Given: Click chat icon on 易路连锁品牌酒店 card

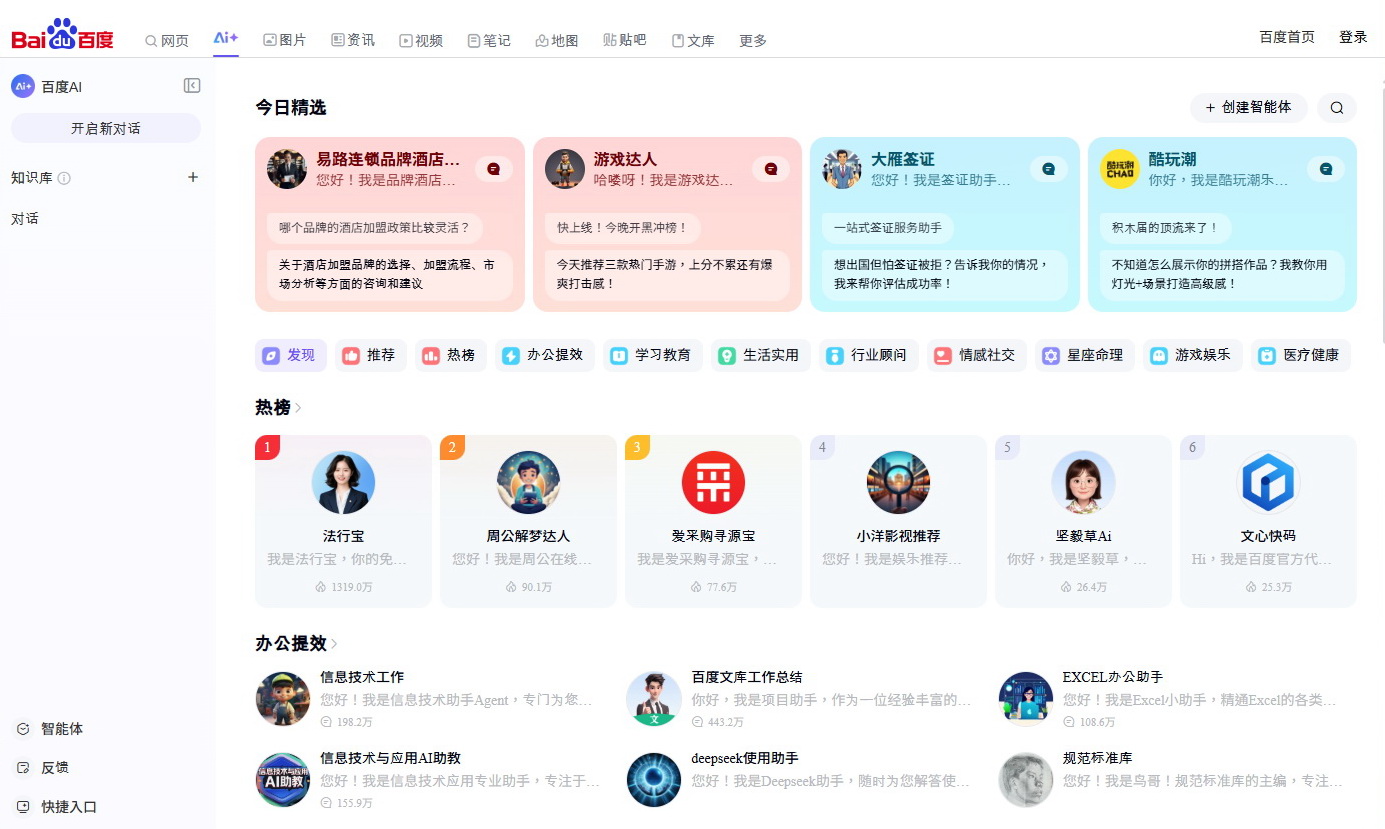Looking at the screenshot, I should [x=494, y=169].
